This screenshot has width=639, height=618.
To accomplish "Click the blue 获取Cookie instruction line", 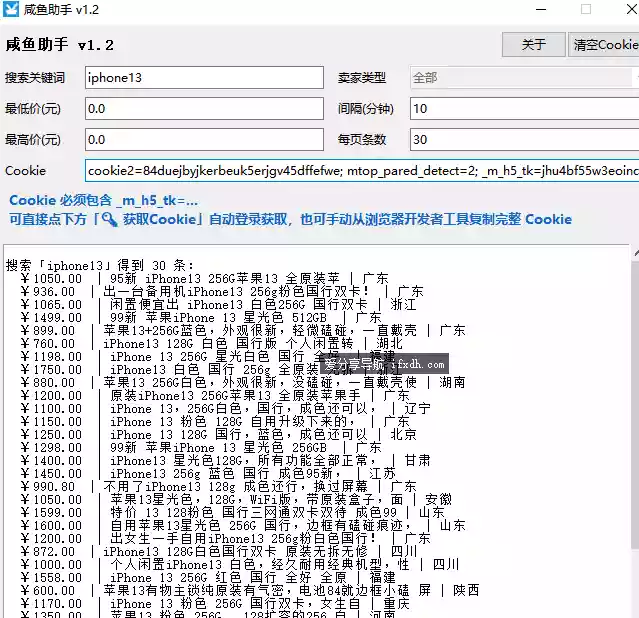I will click(291, 219).
